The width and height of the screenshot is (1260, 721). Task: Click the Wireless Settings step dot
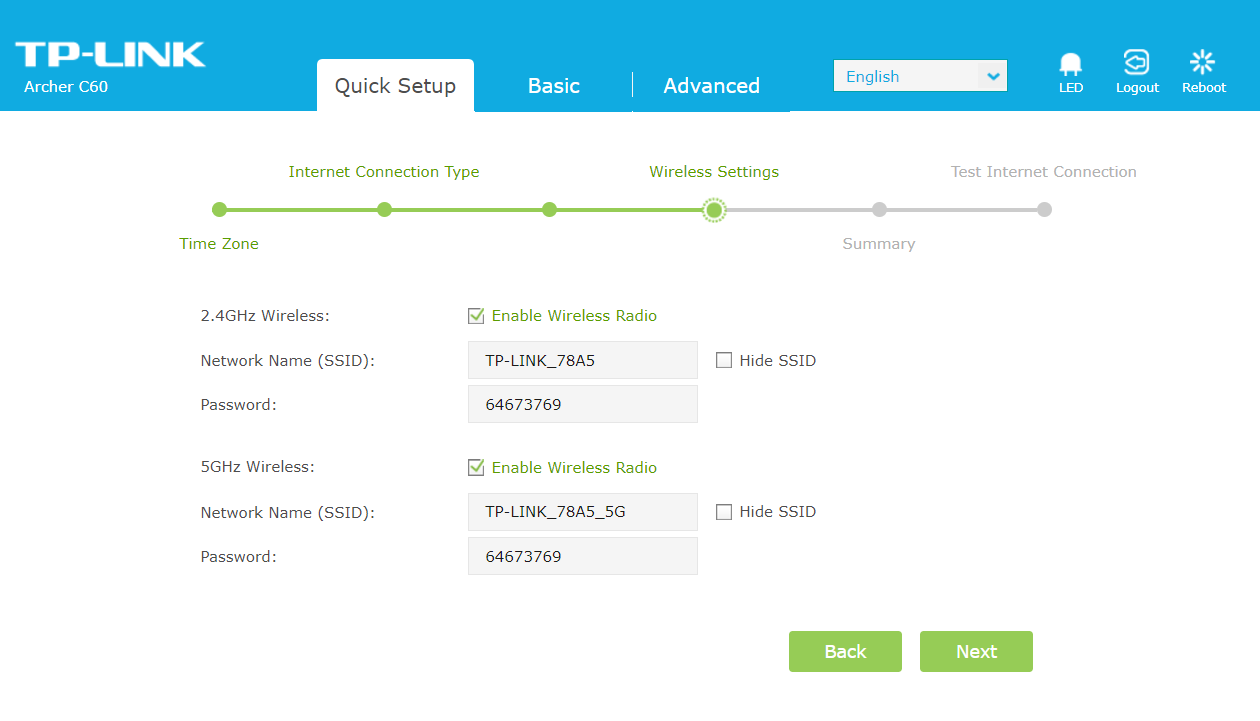coord(714,210)
